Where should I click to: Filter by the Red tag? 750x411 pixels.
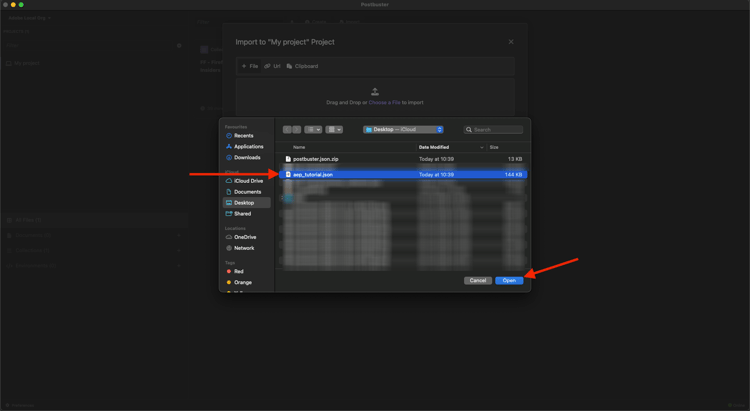(235, 271)
